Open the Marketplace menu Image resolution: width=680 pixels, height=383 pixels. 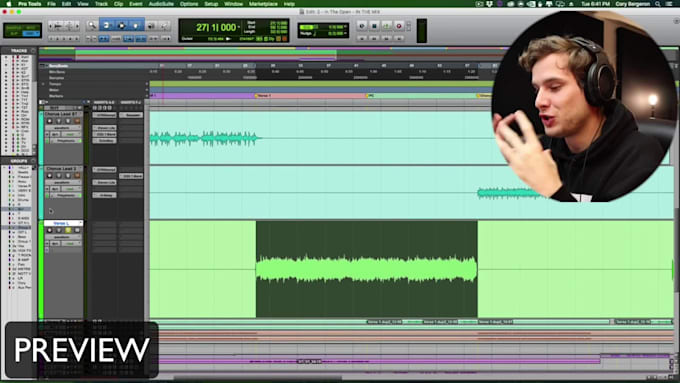(263, 4)
